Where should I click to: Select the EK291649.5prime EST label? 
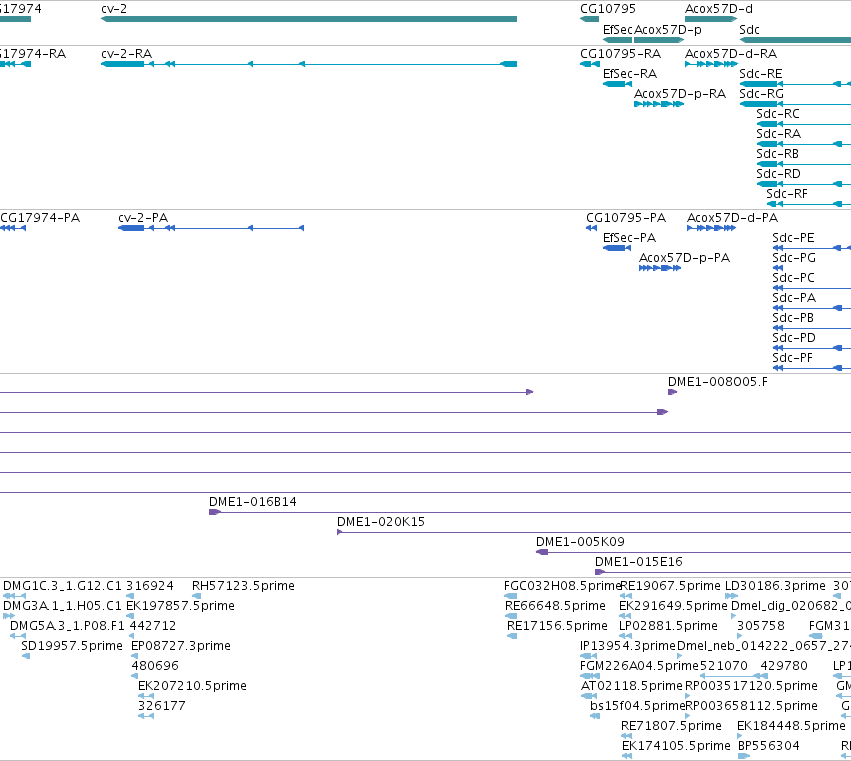point(673,606)
